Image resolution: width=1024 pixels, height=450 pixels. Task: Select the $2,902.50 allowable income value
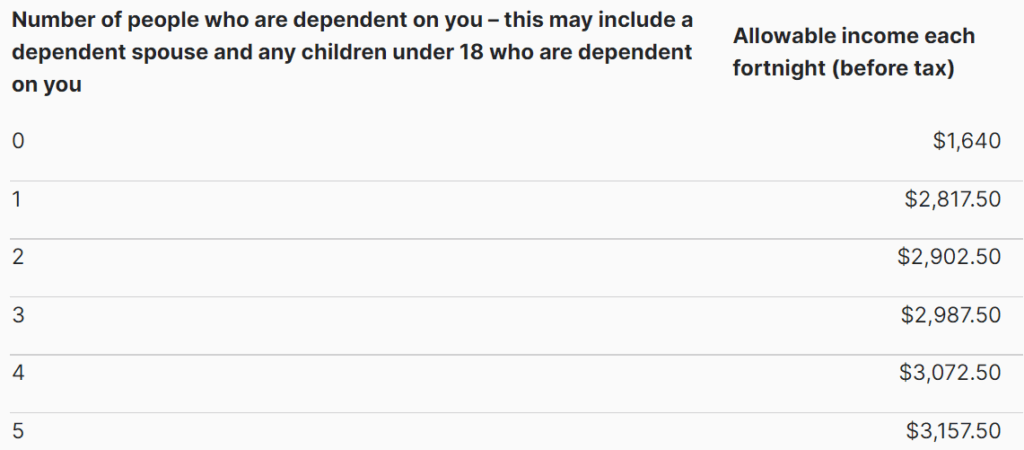(949, 257)
